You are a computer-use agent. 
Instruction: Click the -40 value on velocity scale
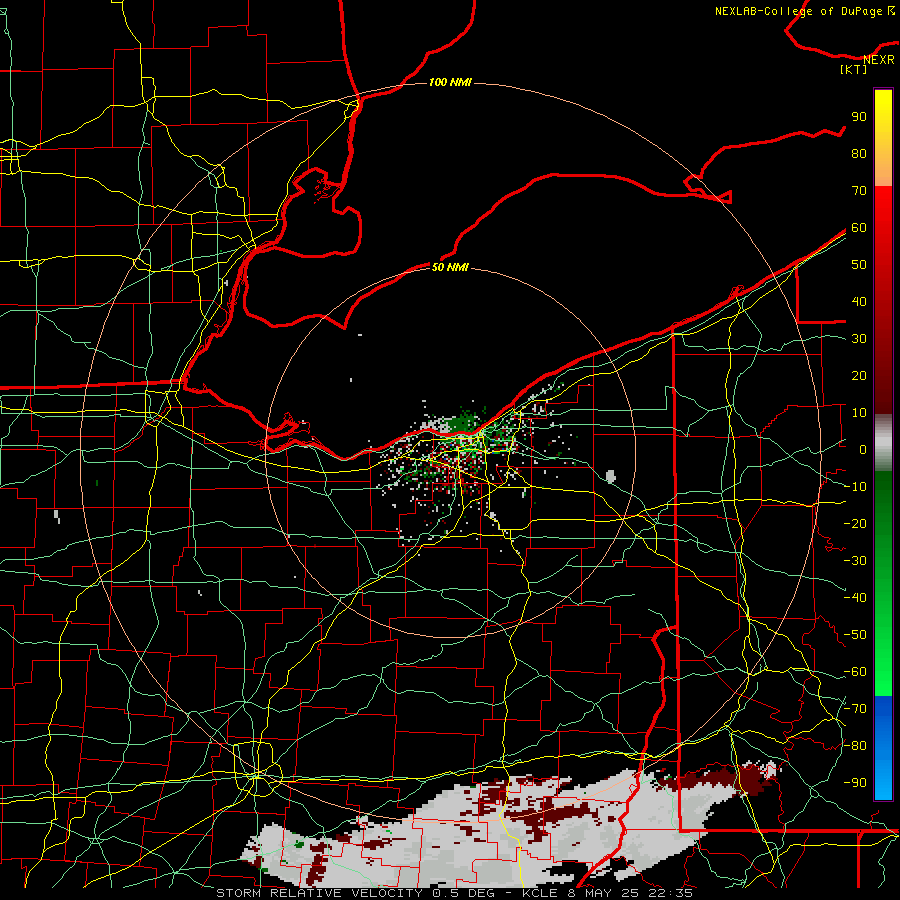tap(855, 598)
